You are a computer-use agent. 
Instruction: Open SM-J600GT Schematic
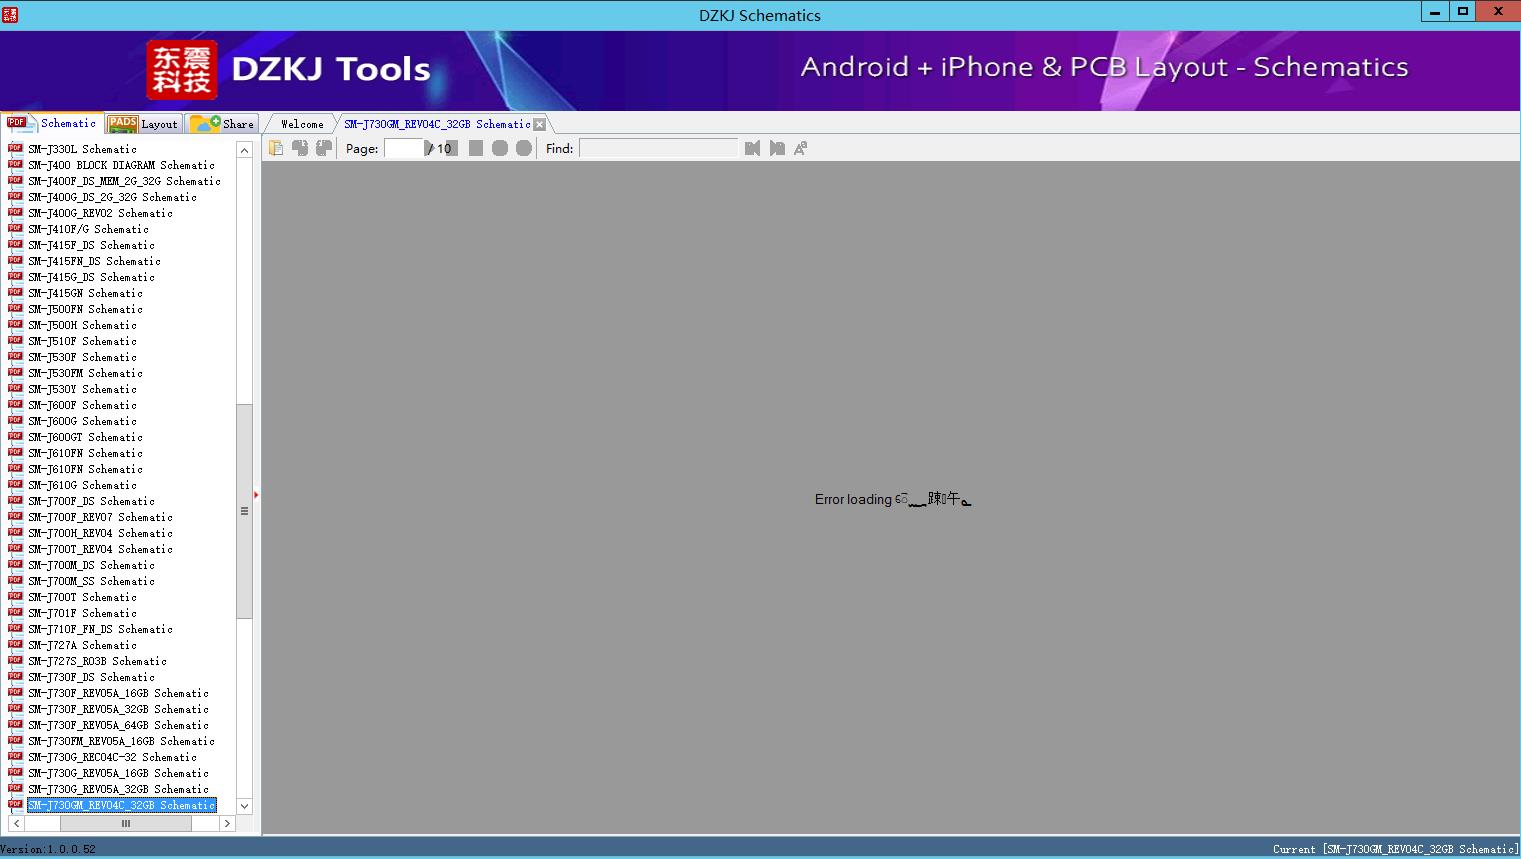pos(86,437)
